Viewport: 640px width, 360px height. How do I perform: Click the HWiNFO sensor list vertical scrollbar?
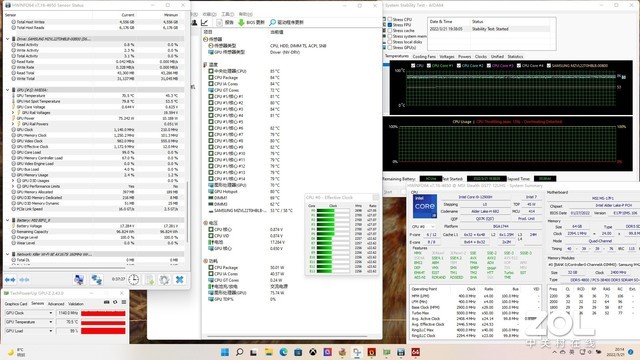[187, 212]
